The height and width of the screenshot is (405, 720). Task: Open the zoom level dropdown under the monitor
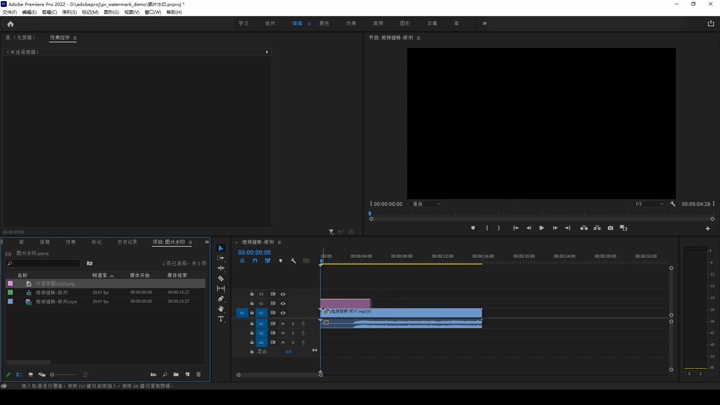point(426,204)
